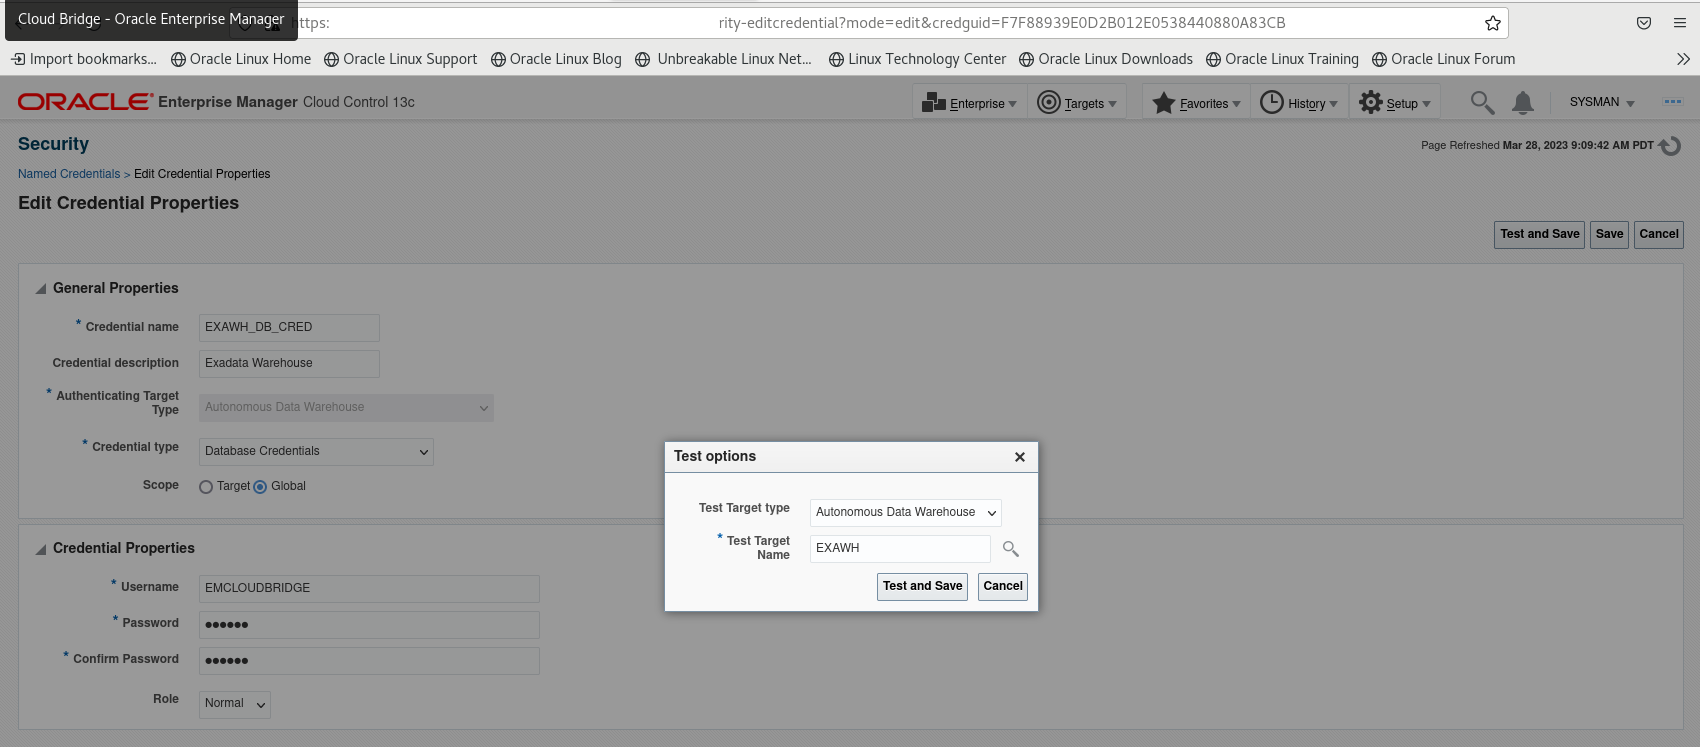1700x747 pixels.
Task: Click the Security page heading
Action: click(x=53, y=144)
